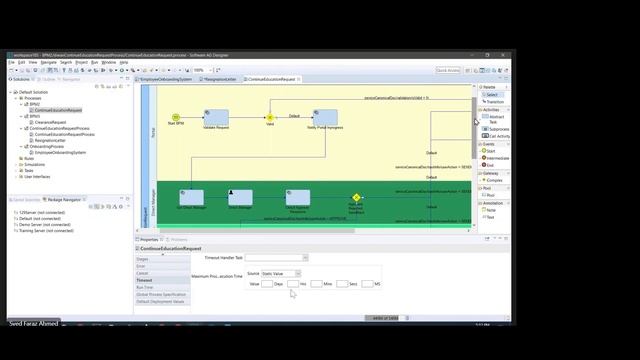This screenshot has width=640, height=360.
Task: Collapse the OnboardingProcess folder node
Action: 21,147
